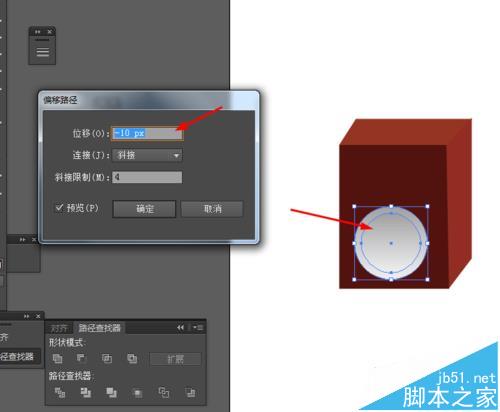Click the Intersect shape mode icon
Viewport: 500px width, 412px height.
107,359
